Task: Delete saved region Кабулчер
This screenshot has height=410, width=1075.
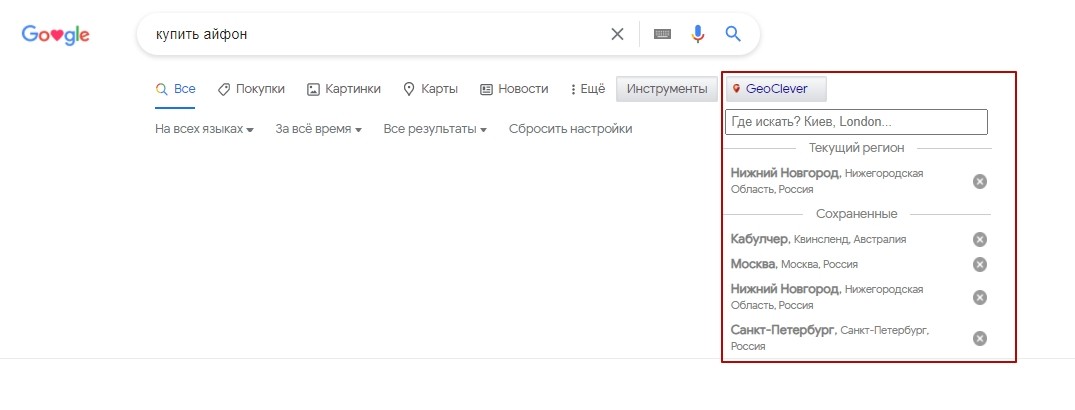Action: 980,239
